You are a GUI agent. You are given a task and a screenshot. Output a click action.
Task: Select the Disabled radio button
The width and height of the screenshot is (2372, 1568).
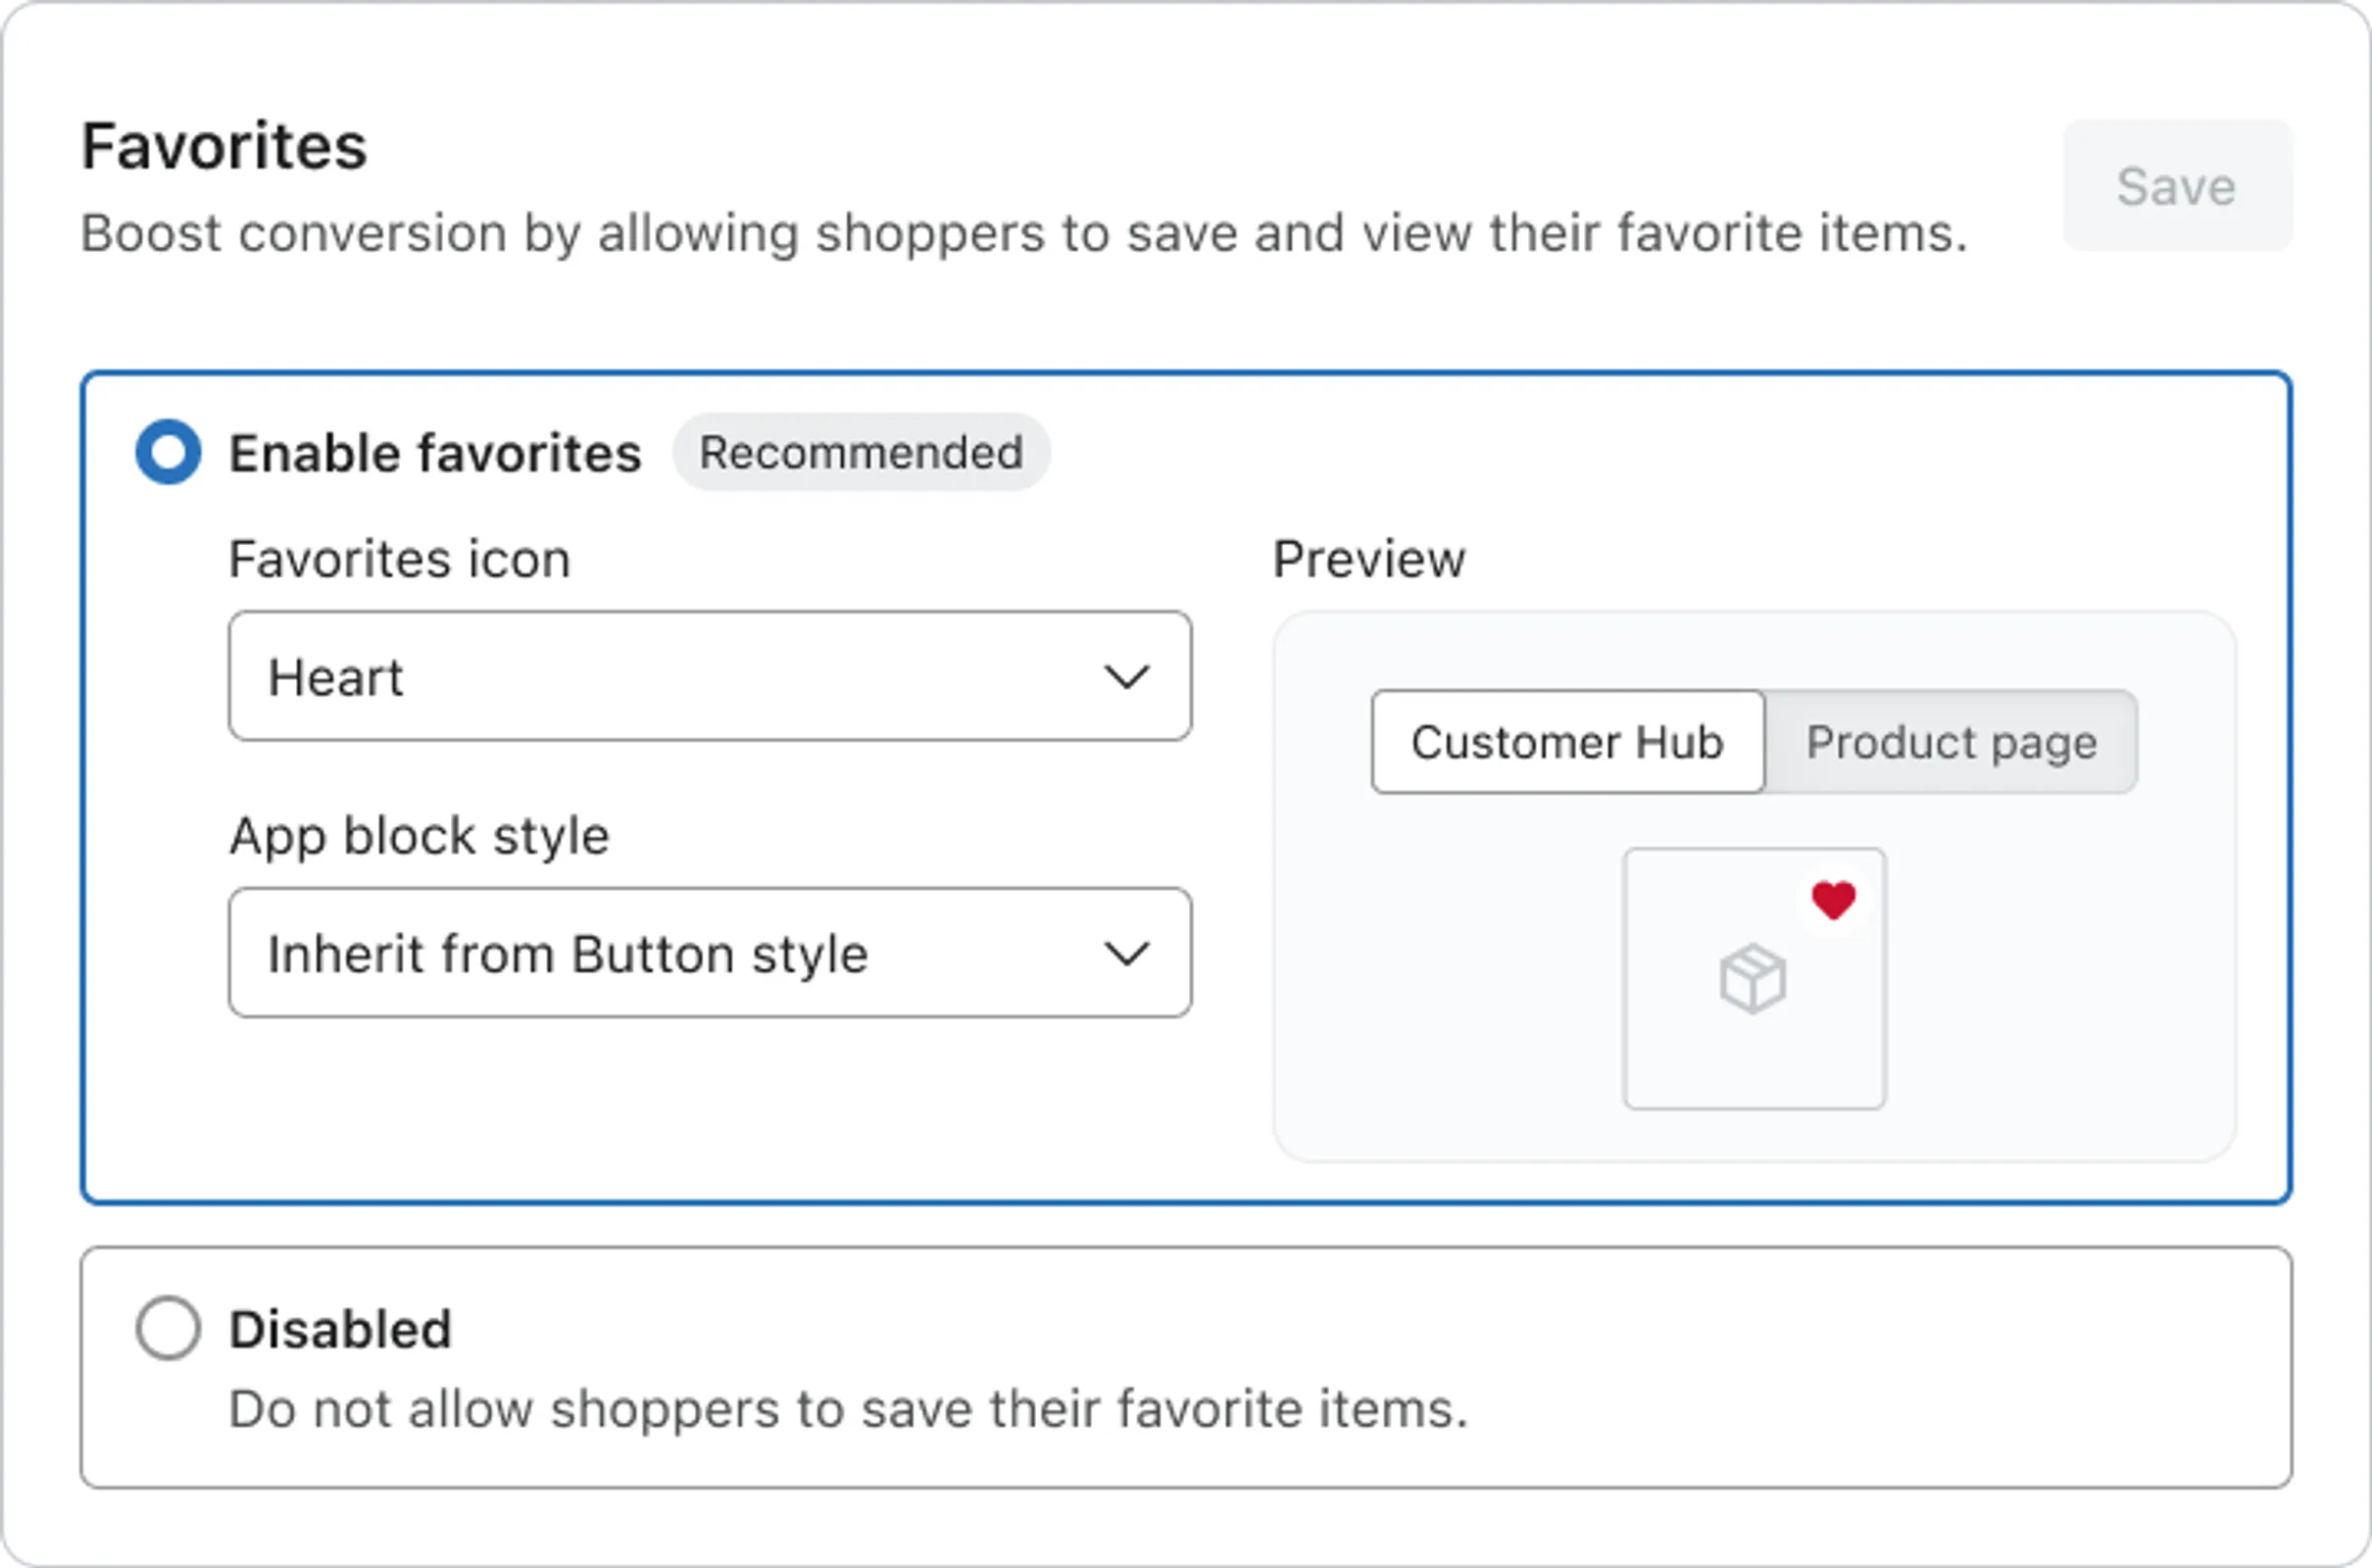click(x=168, y=1328)
